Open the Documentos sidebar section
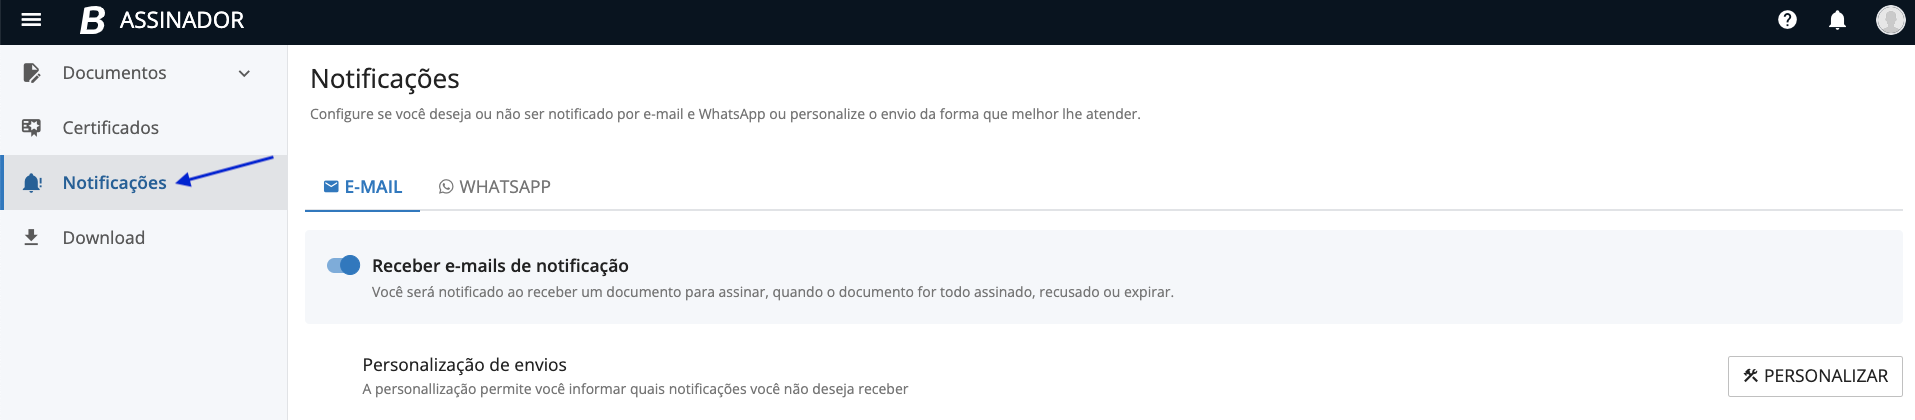1915x420 pixels. pos(114,73)
